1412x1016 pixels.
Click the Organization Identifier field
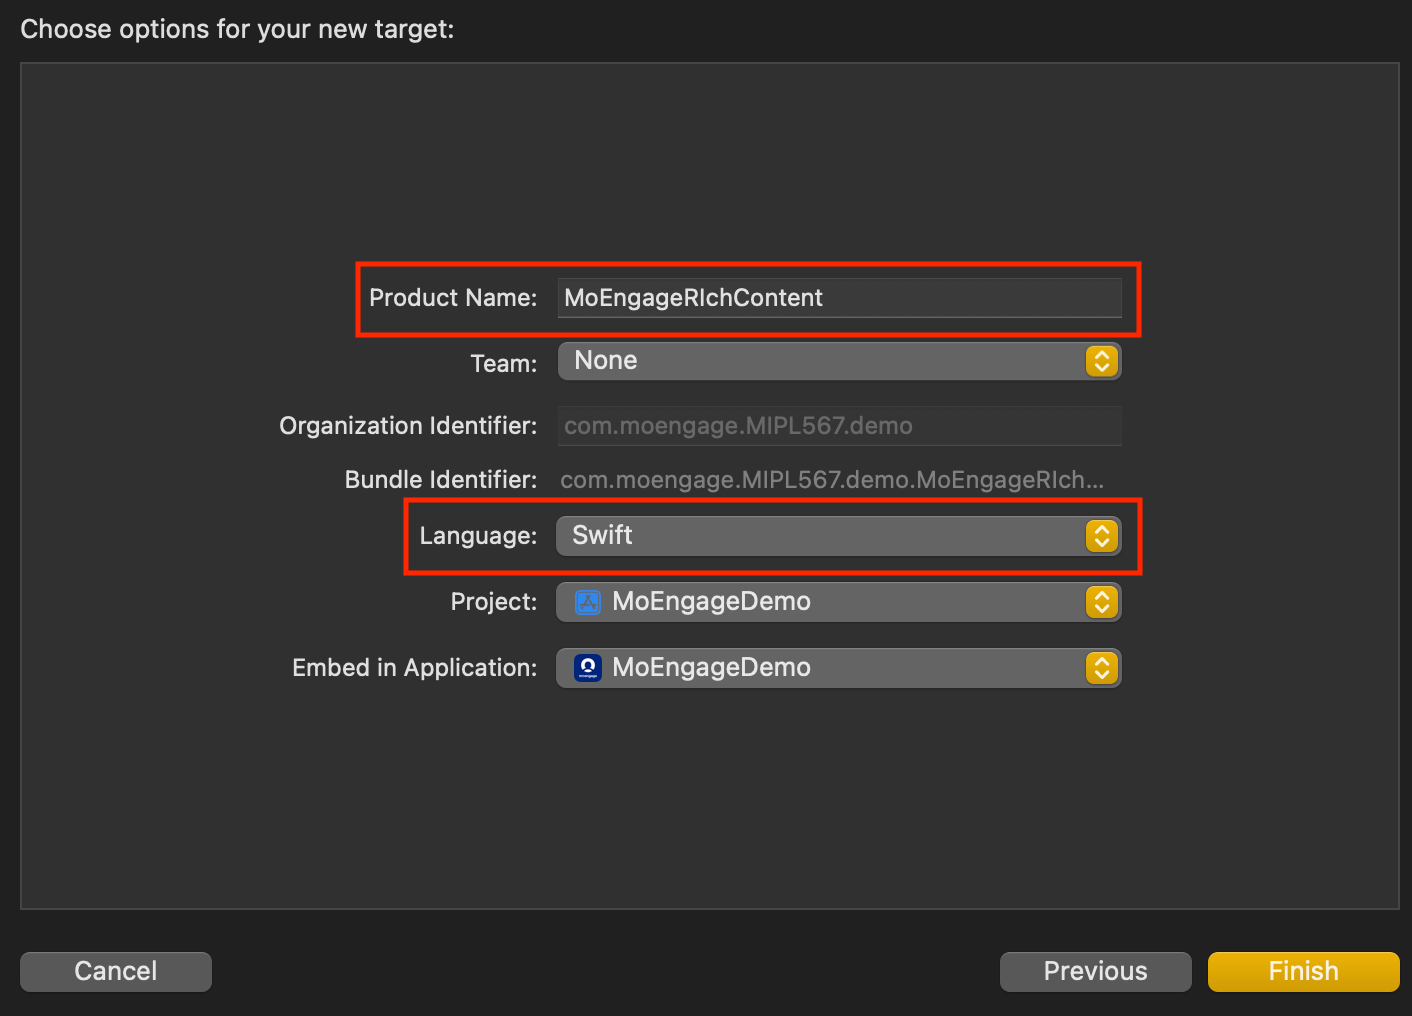pyautogui.click(x=838, y=426)
